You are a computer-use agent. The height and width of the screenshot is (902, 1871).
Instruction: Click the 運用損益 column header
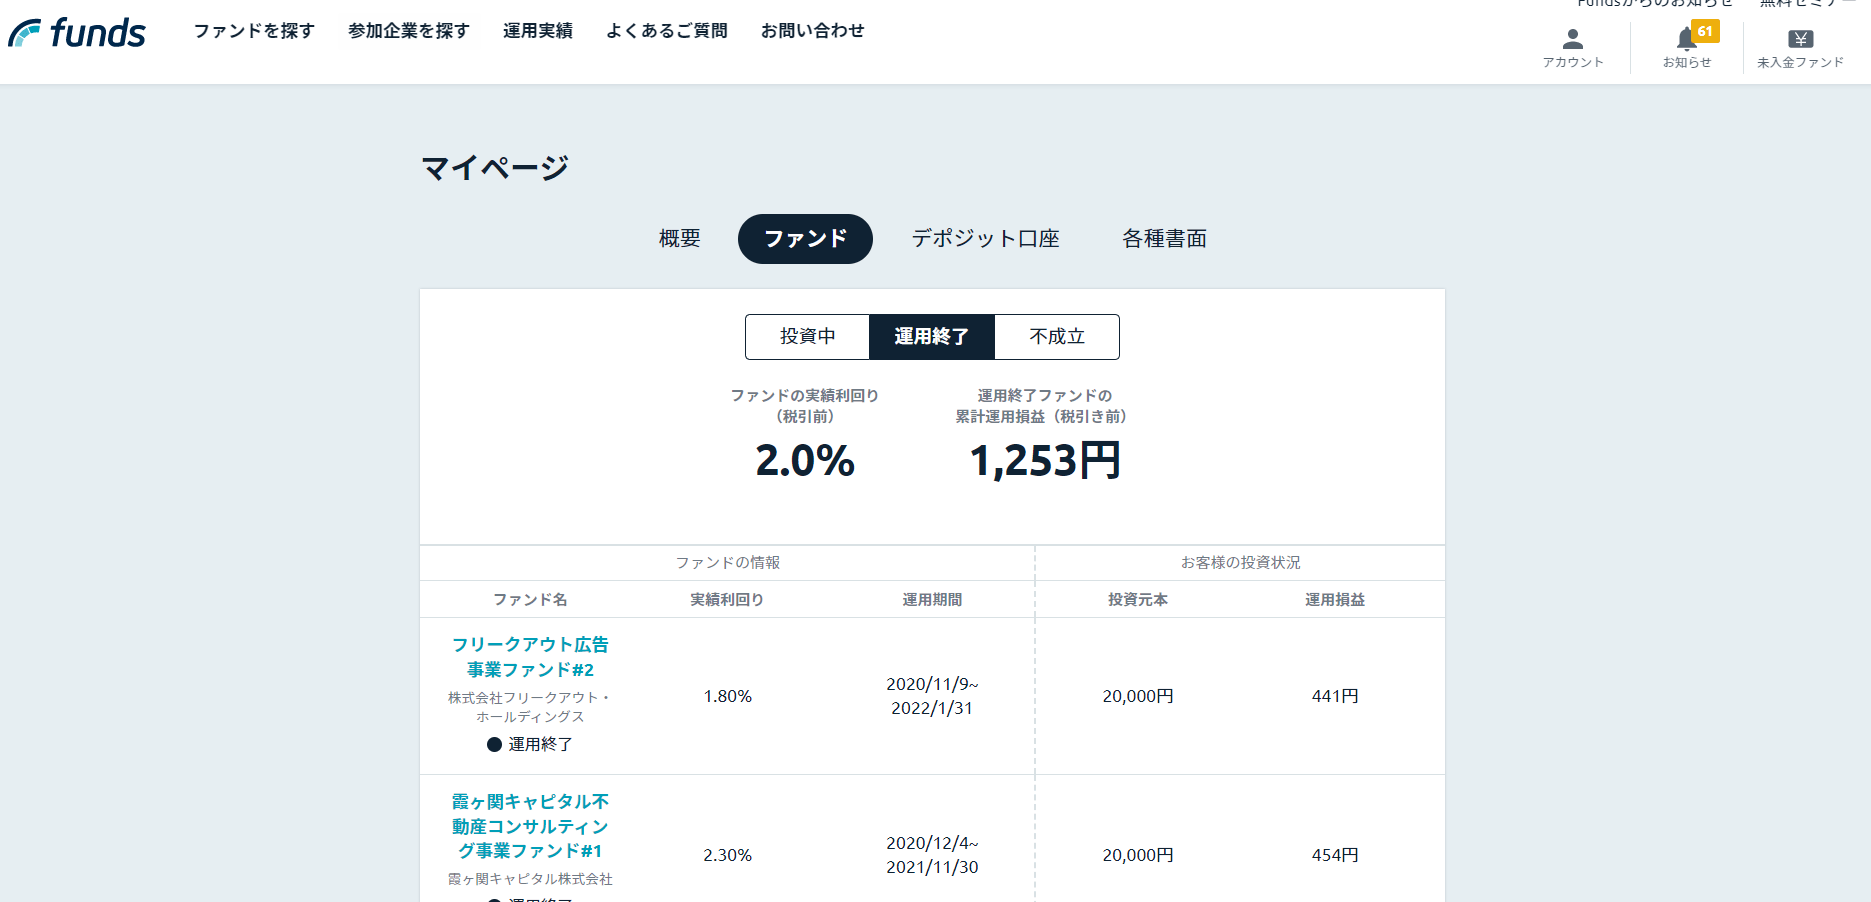click(x=1335, y=600)
